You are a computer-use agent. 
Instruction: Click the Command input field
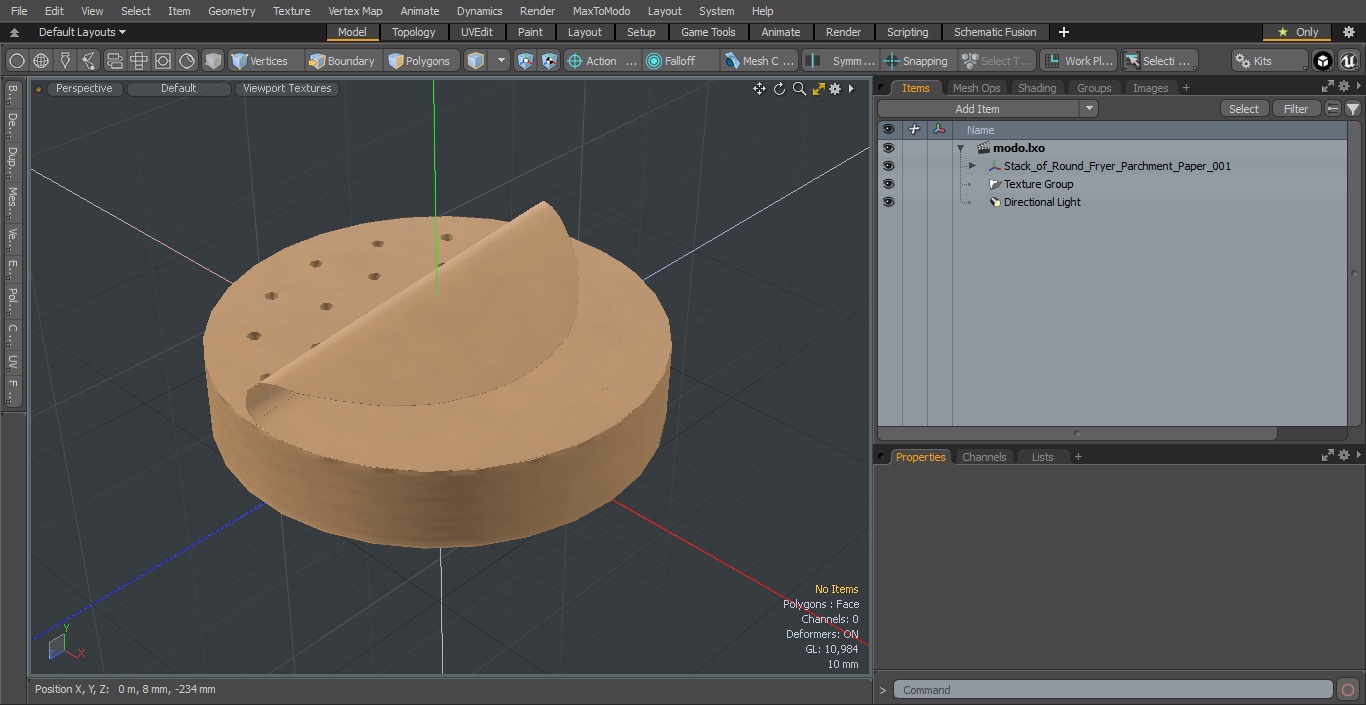[1112, 690]
